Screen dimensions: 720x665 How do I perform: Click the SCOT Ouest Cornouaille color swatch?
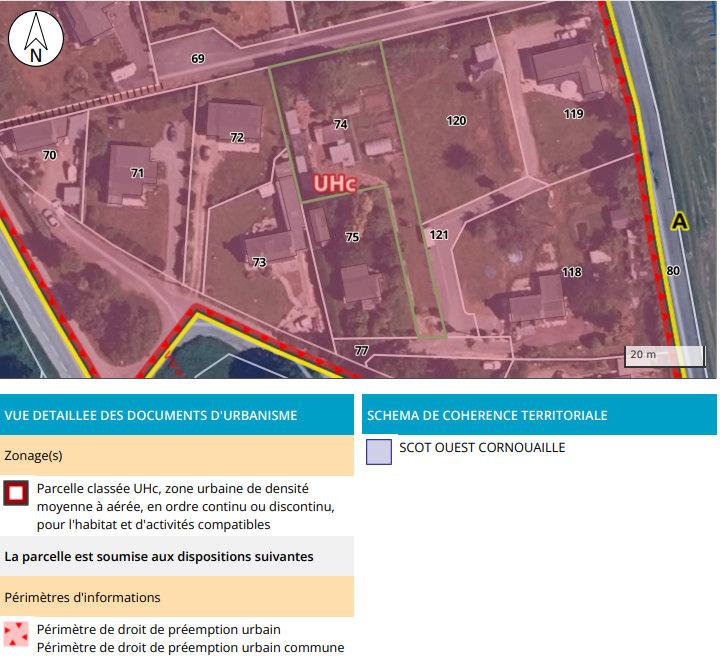(x=378, y=452)
